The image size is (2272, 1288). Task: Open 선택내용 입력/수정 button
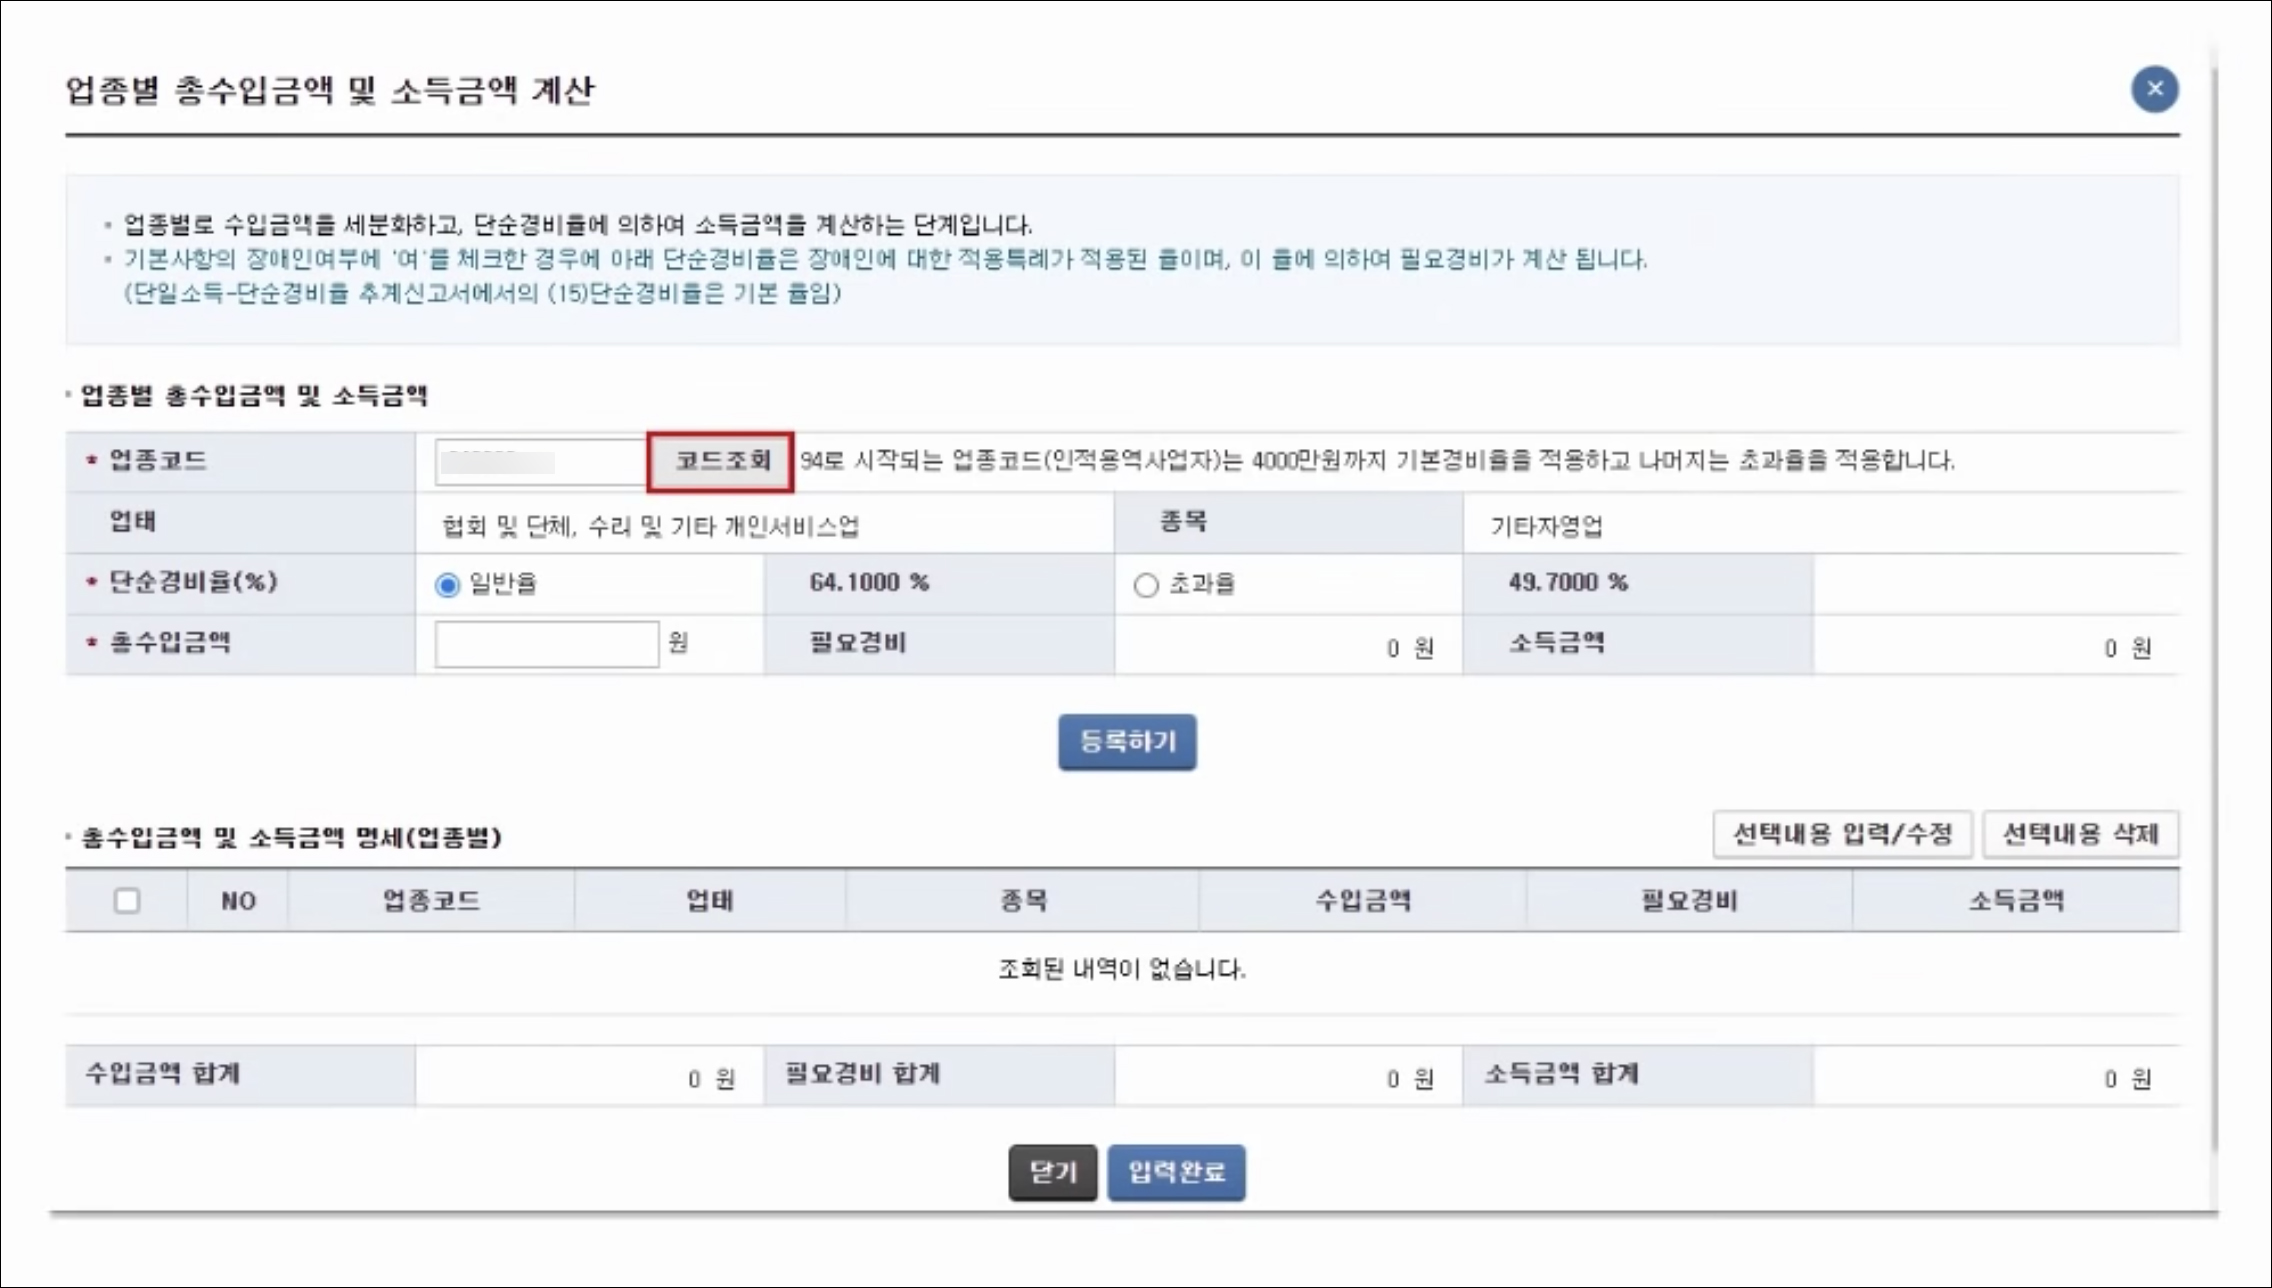[1842, 834]
